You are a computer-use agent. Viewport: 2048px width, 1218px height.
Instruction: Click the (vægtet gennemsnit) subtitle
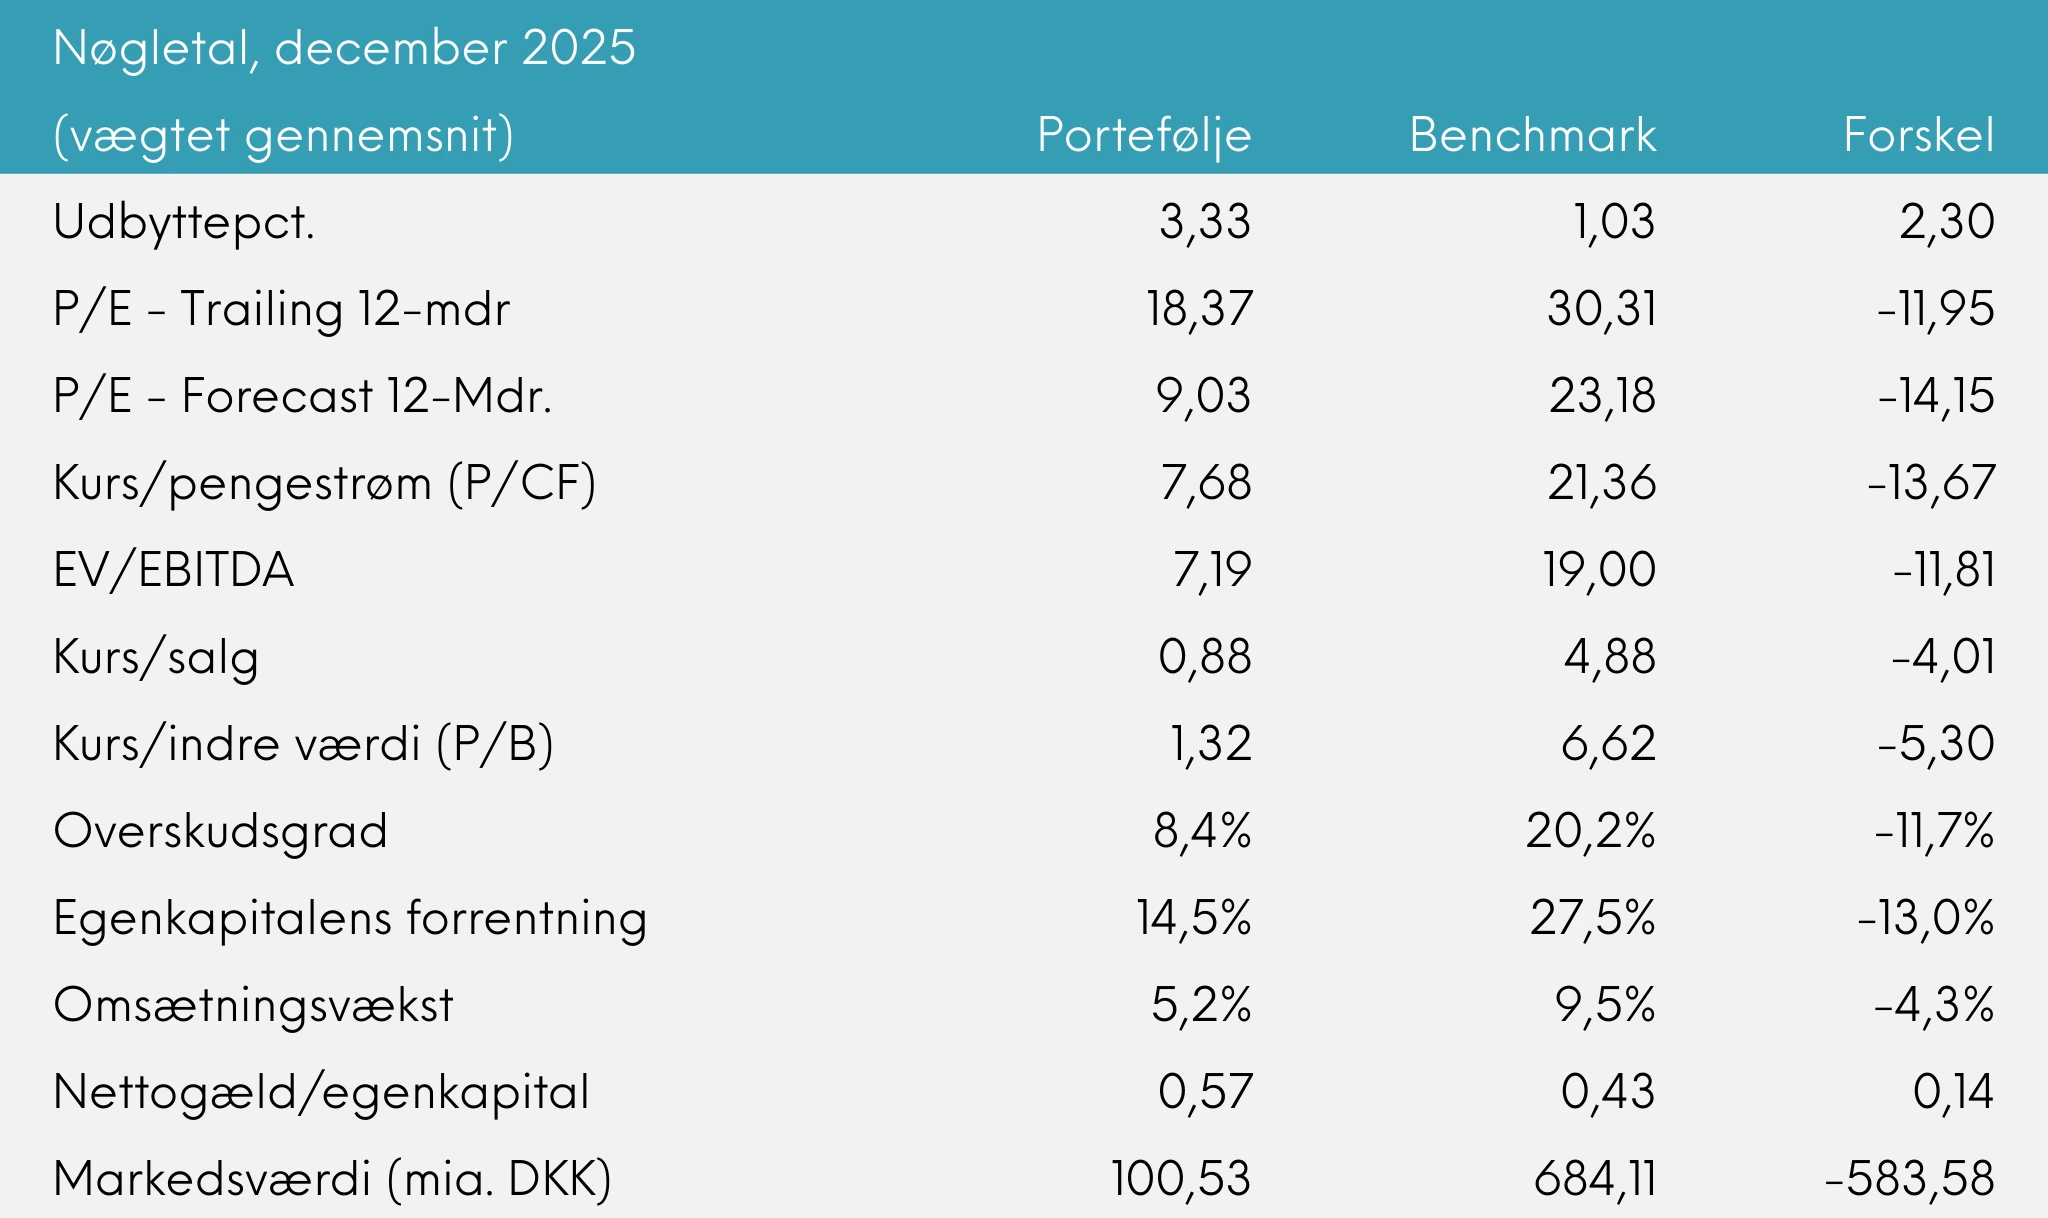[283, 135]
